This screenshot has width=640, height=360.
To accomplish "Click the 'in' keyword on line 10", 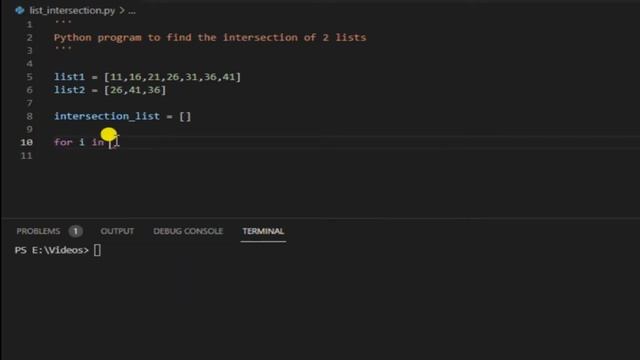I will (x=98, y=142).
